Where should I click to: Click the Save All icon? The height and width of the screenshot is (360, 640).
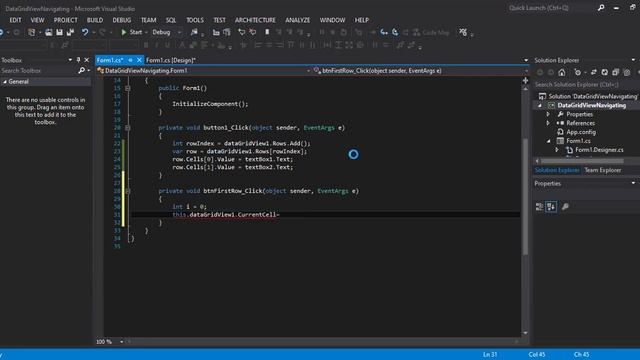[x=70, y=32]
